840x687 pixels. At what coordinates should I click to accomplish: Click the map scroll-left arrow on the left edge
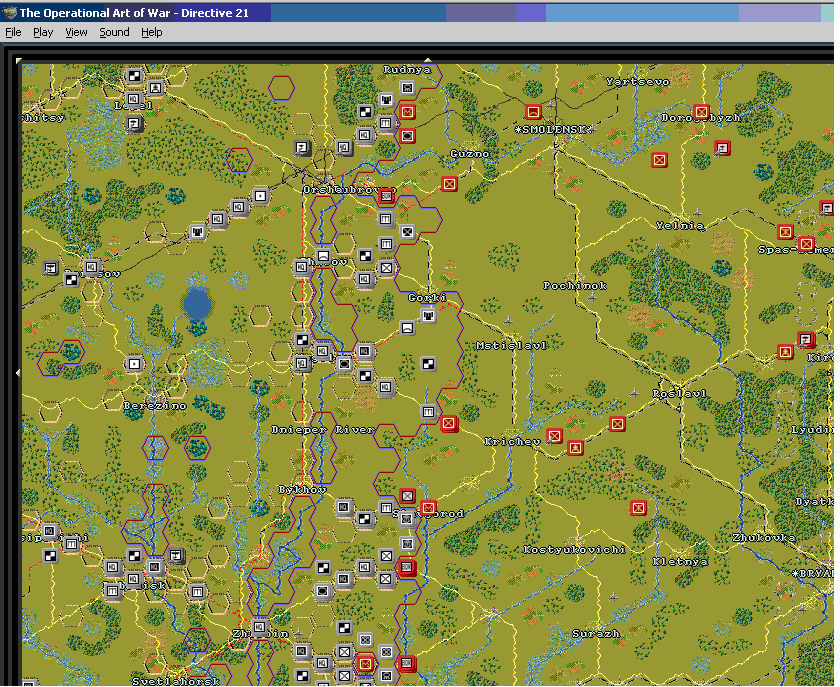click(19, 372)
